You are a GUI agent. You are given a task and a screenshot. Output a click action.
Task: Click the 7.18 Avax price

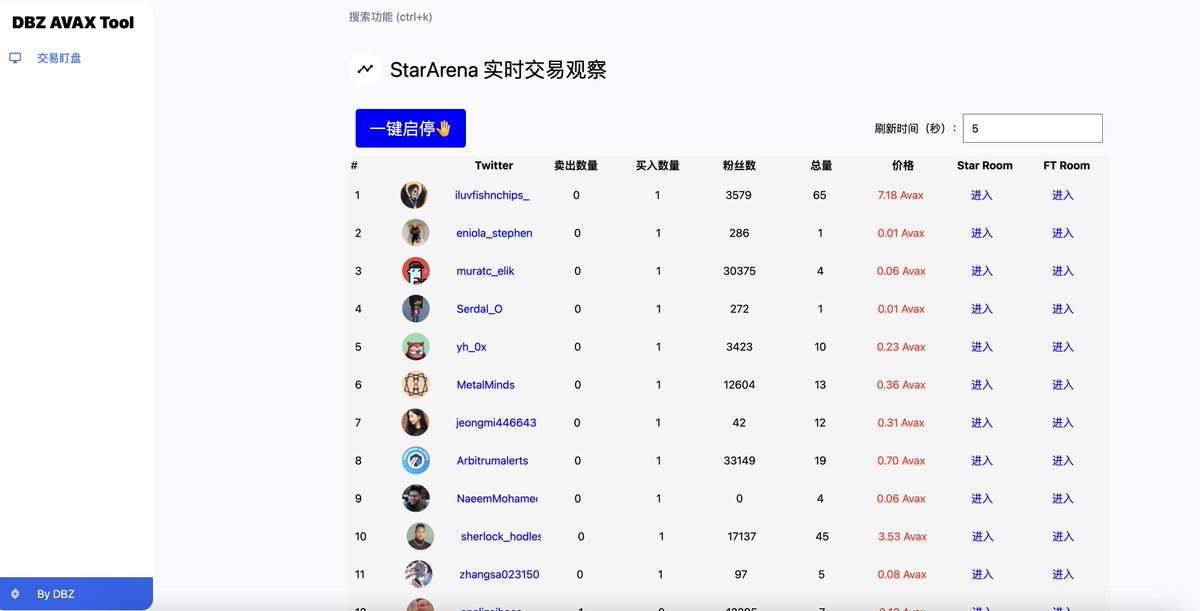pyautogui.click(x=900, y=195)
